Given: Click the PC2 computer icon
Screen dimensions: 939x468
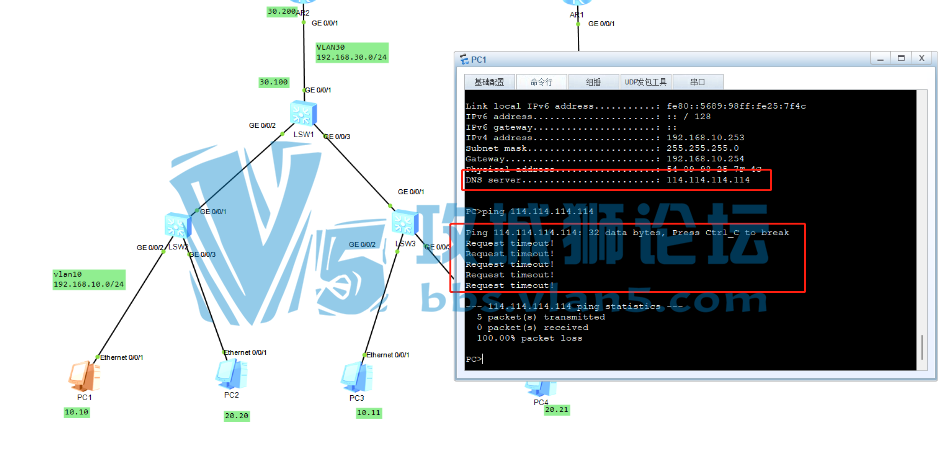Looking at the screenshot, I should point(232,374).
